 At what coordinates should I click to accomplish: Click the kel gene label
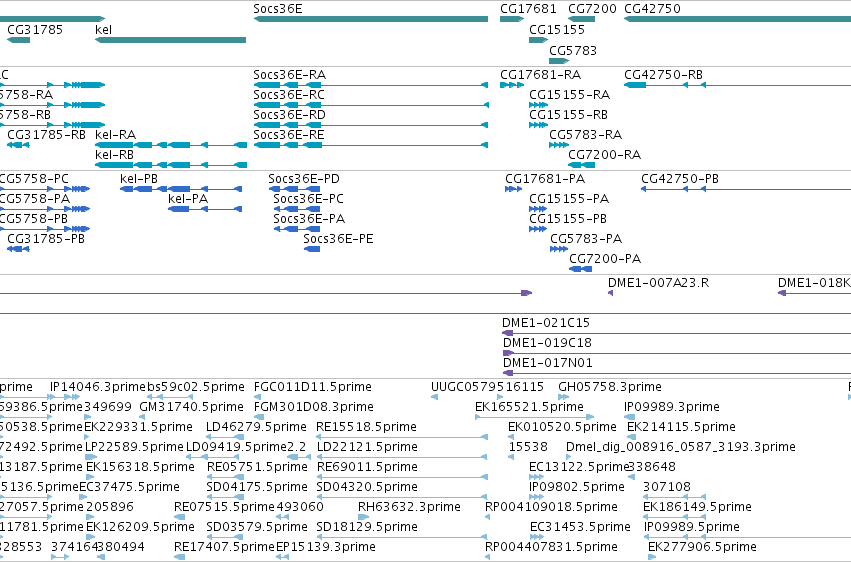click(103, 29)
